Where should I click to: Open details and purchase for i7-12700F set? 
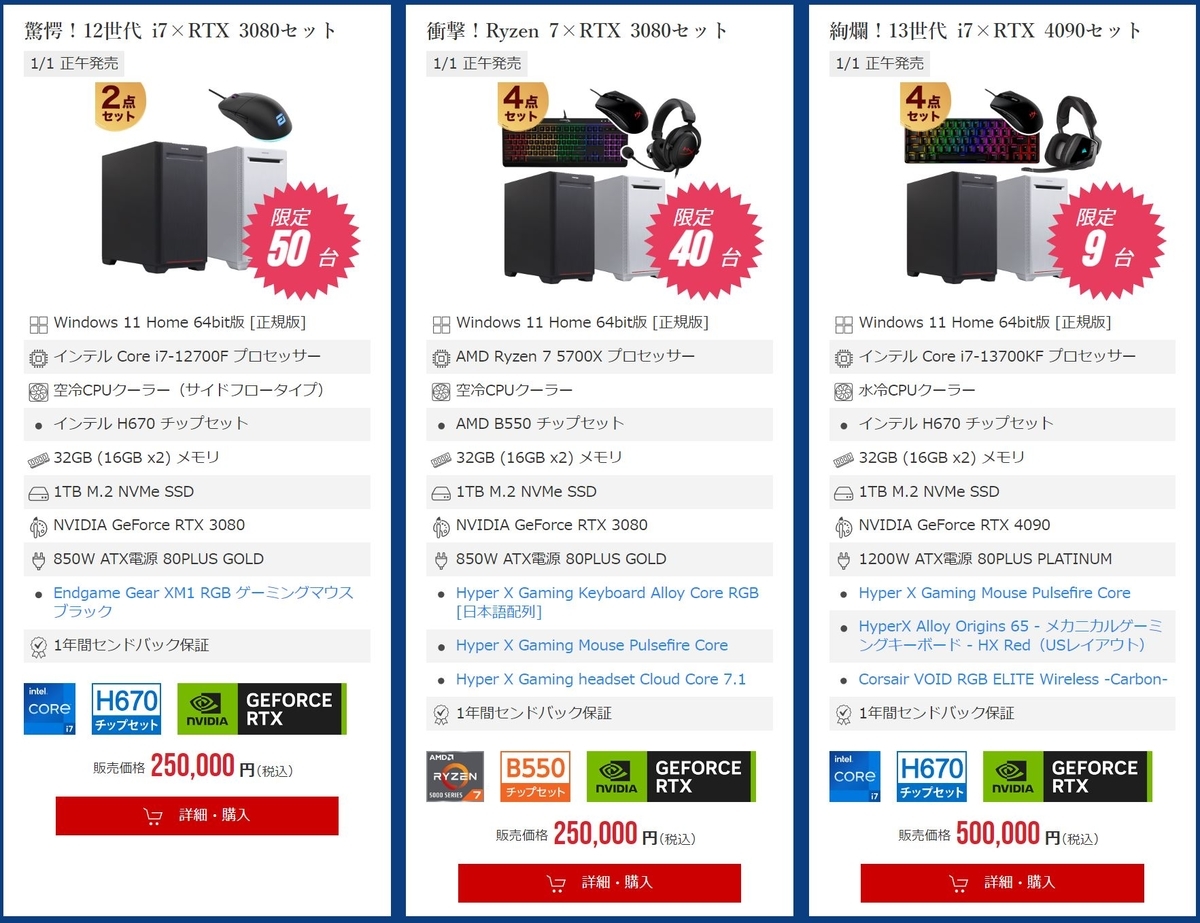pyautogui.click(x=197, y=816)
